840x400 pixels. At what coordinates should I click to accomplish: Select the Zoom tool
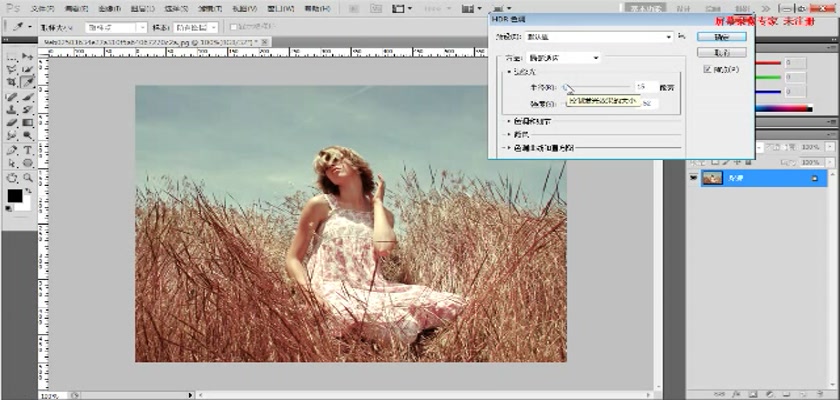coord(28,178)
